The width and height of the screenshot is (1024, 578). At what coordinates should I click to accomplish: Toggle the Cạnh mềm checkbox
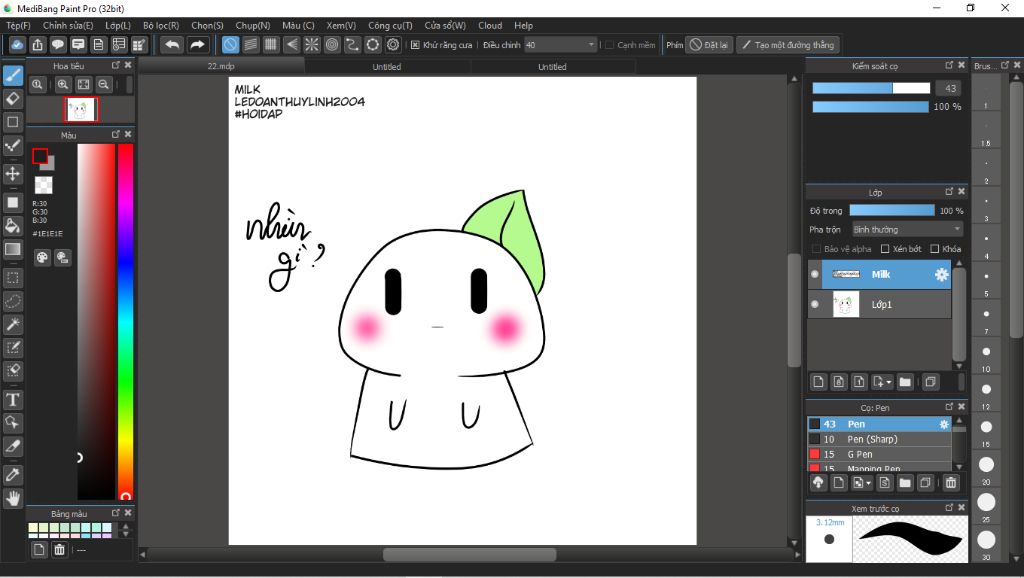(x=609, y=45)
